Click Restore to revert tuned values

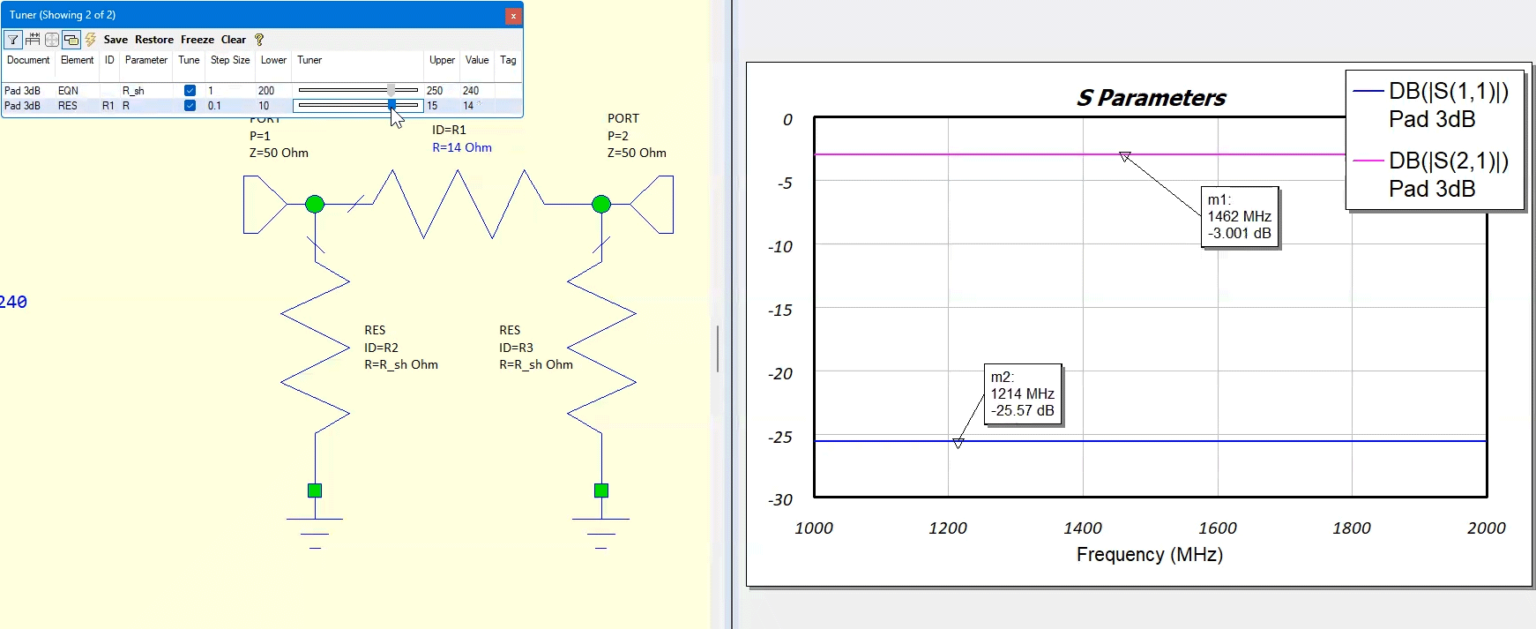pyautogui.click(x=154, y=39)
